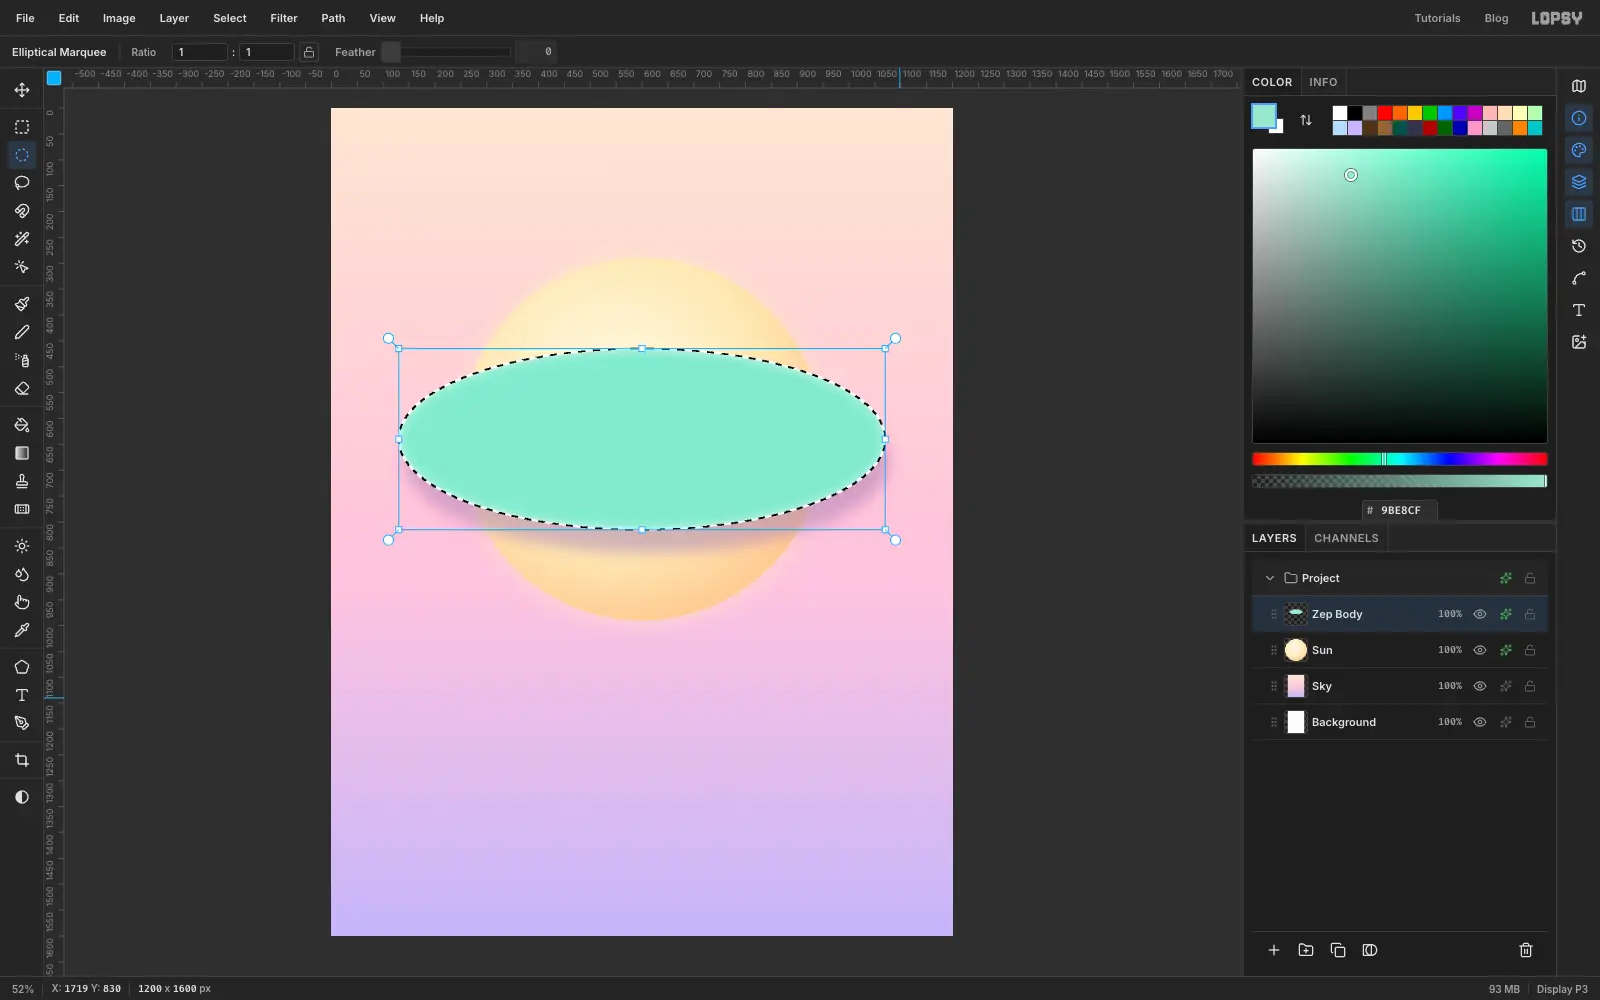The width and height of the screenshot is (1600, 1000).
Task: Select the Clone Stamp tool
Action: pyautogui.click(x=22, y=481)
